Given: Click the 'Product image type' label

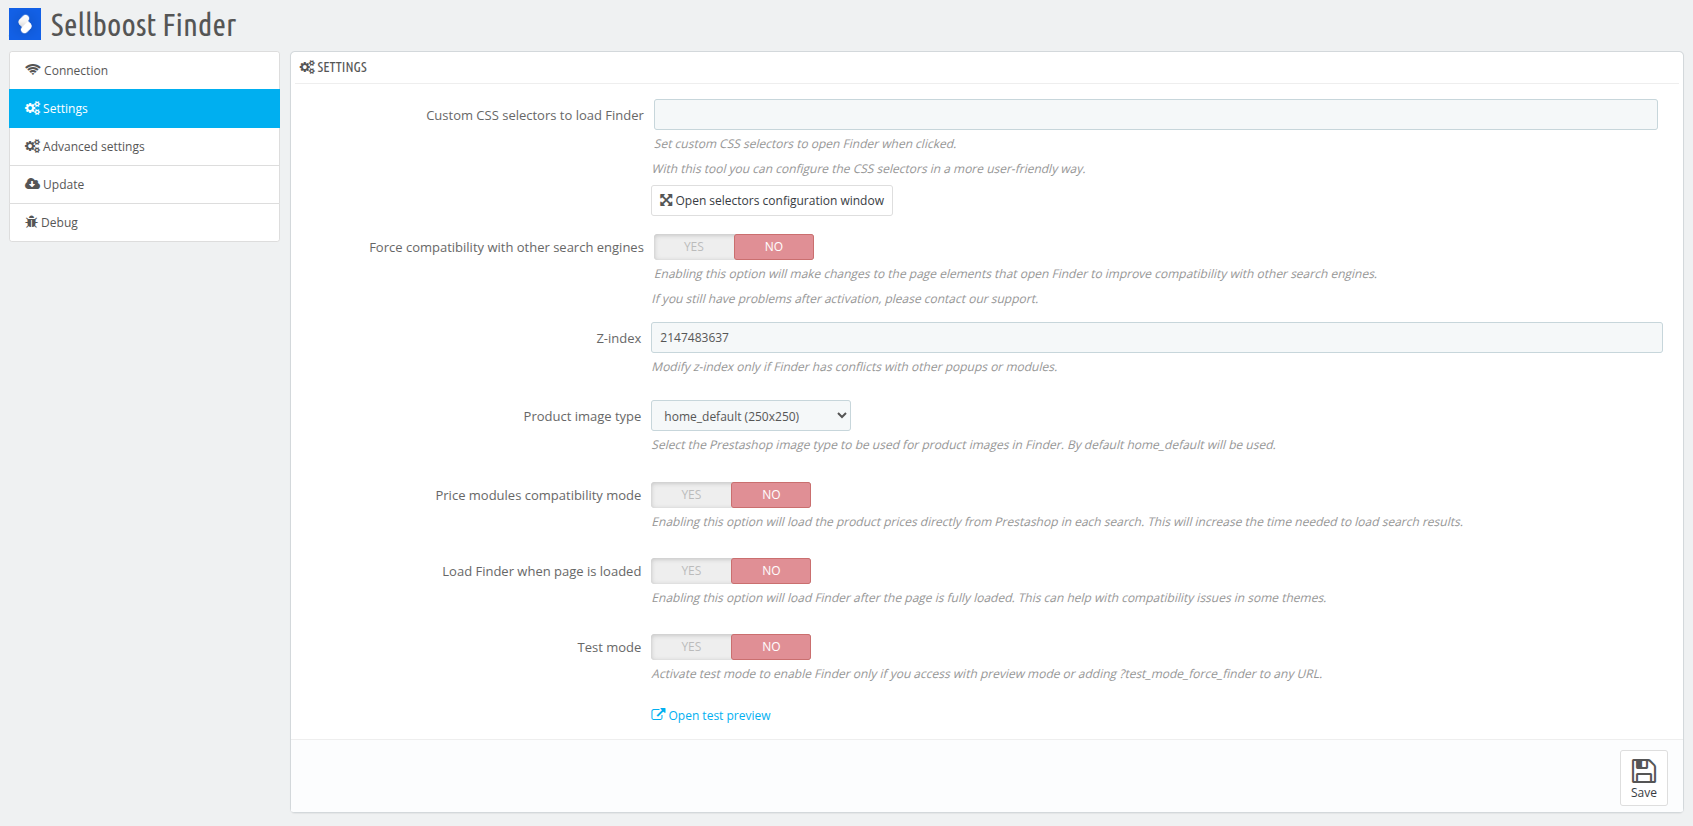Looking at the screenshot, I should point(583,416).
